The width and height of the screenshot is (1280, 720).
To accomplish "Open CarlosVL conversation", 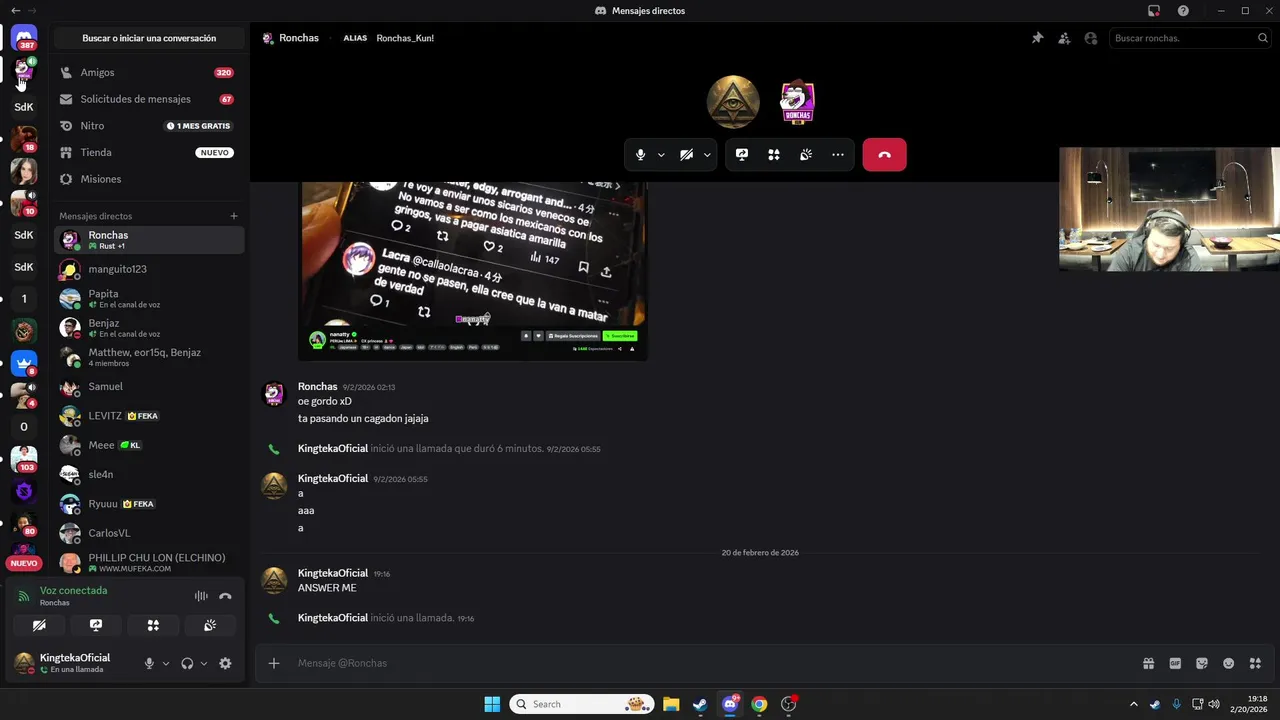I will pos(149,533).
